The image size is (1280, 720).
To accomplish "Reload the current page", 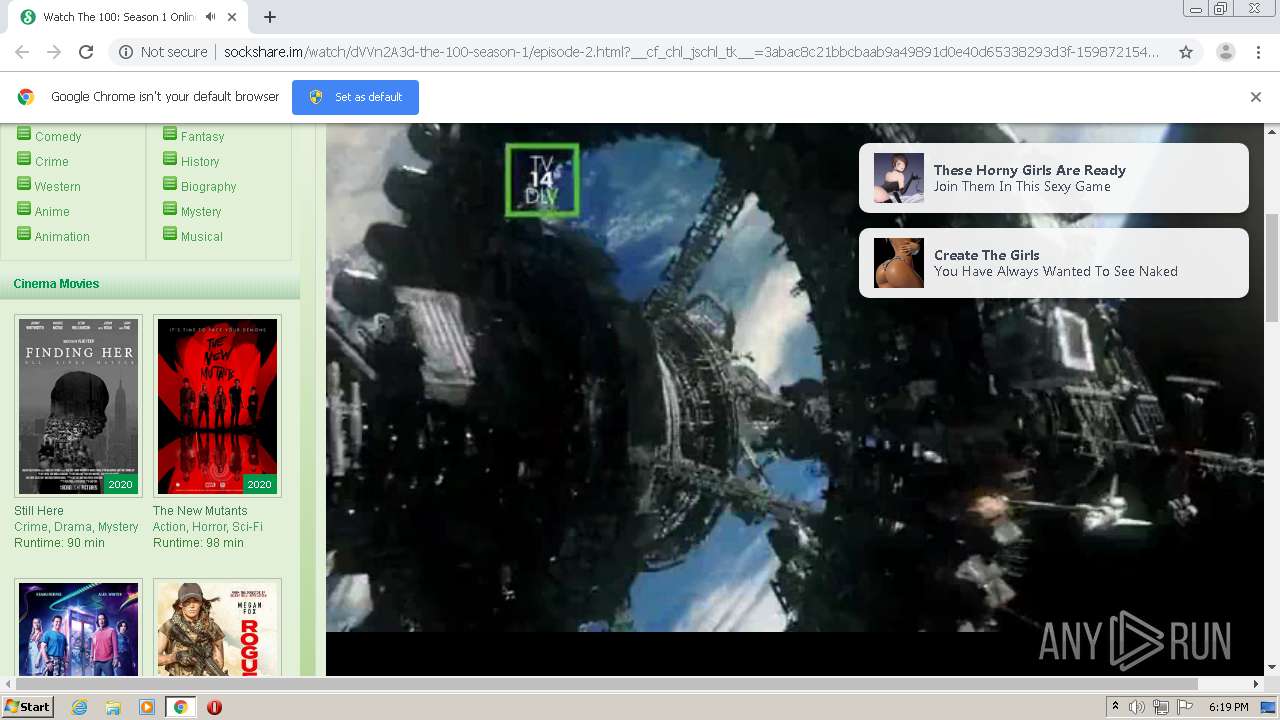I will pos(86,52).
